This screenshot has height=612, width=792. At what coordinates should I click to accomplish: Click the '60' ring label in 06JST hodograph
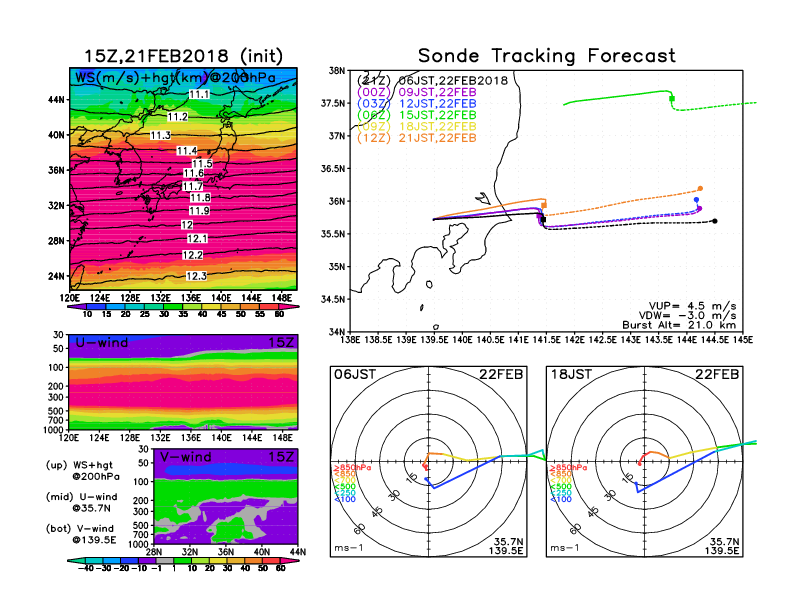(360, 529)
